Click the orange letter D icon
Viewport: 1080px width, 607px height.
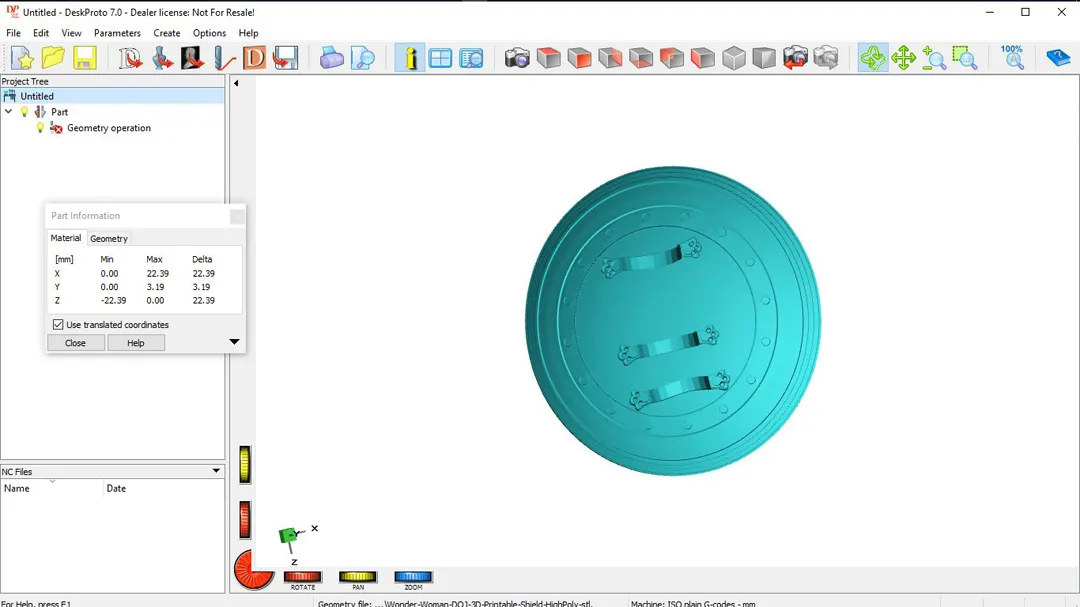[x=254, y=58]
